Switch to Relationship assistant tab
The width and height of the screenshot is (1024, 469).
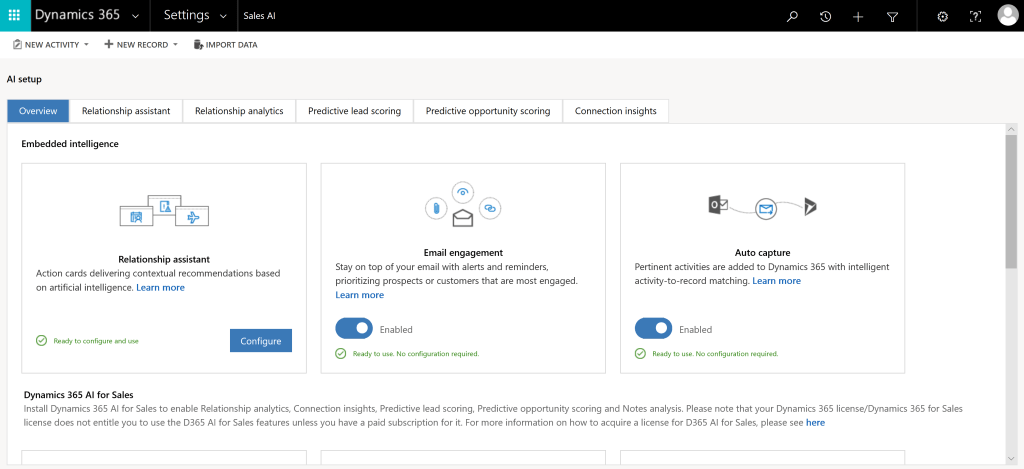click(x=126, y=110)
